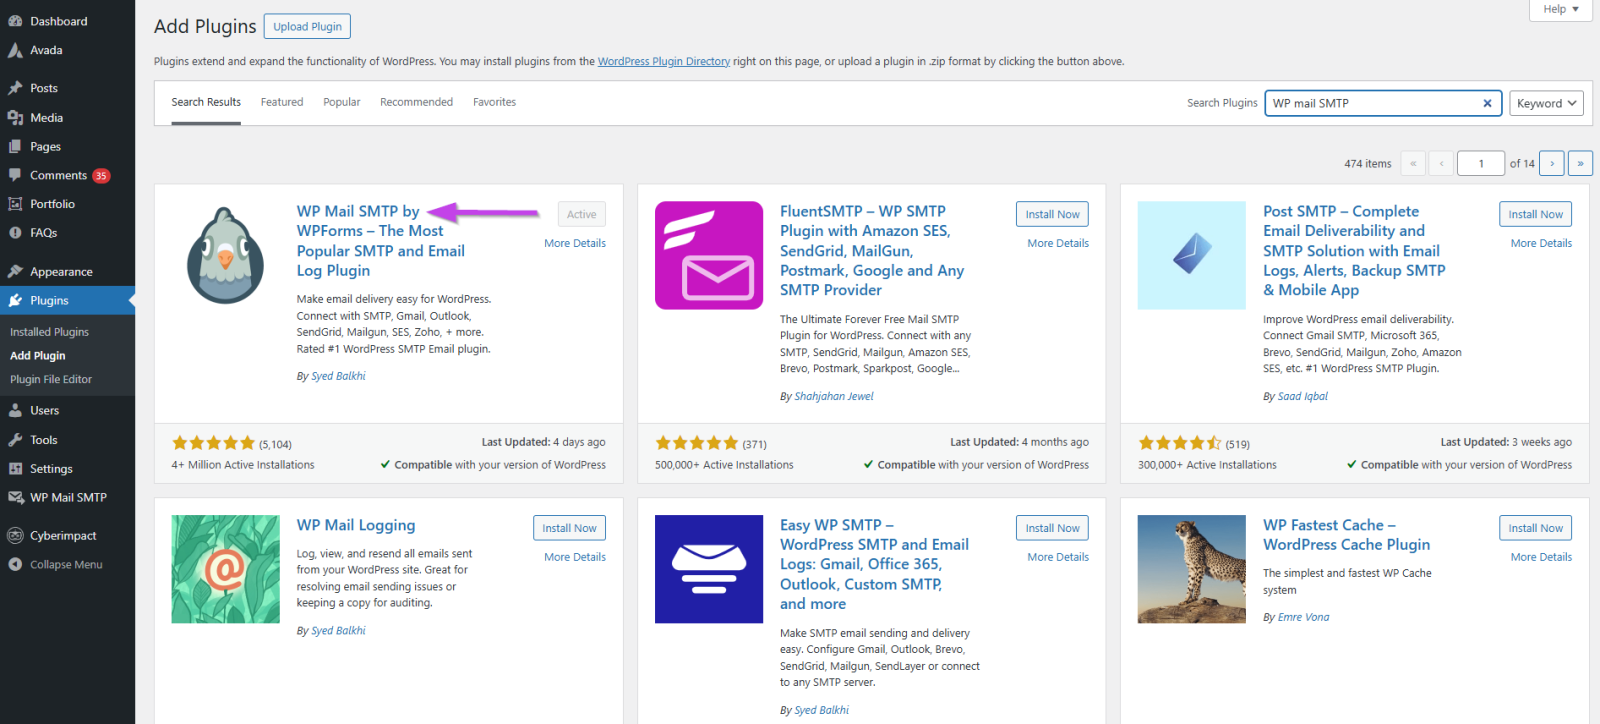Image resolution: width=1600 pixels, height=724 pixels.
Task: Open the Media library icon
Action: pyautogui.click(x=15, y=118)
